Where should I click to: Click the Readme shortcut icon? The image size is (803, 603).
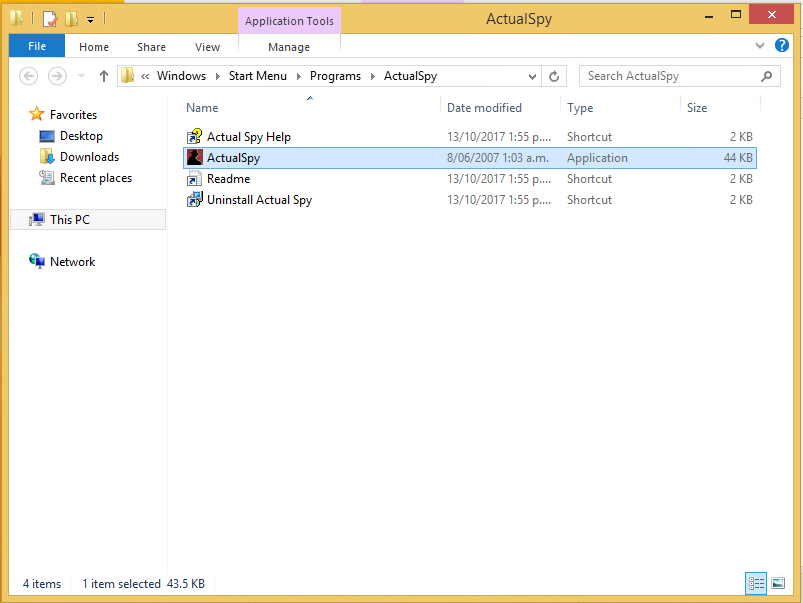(x=194, y=178)
